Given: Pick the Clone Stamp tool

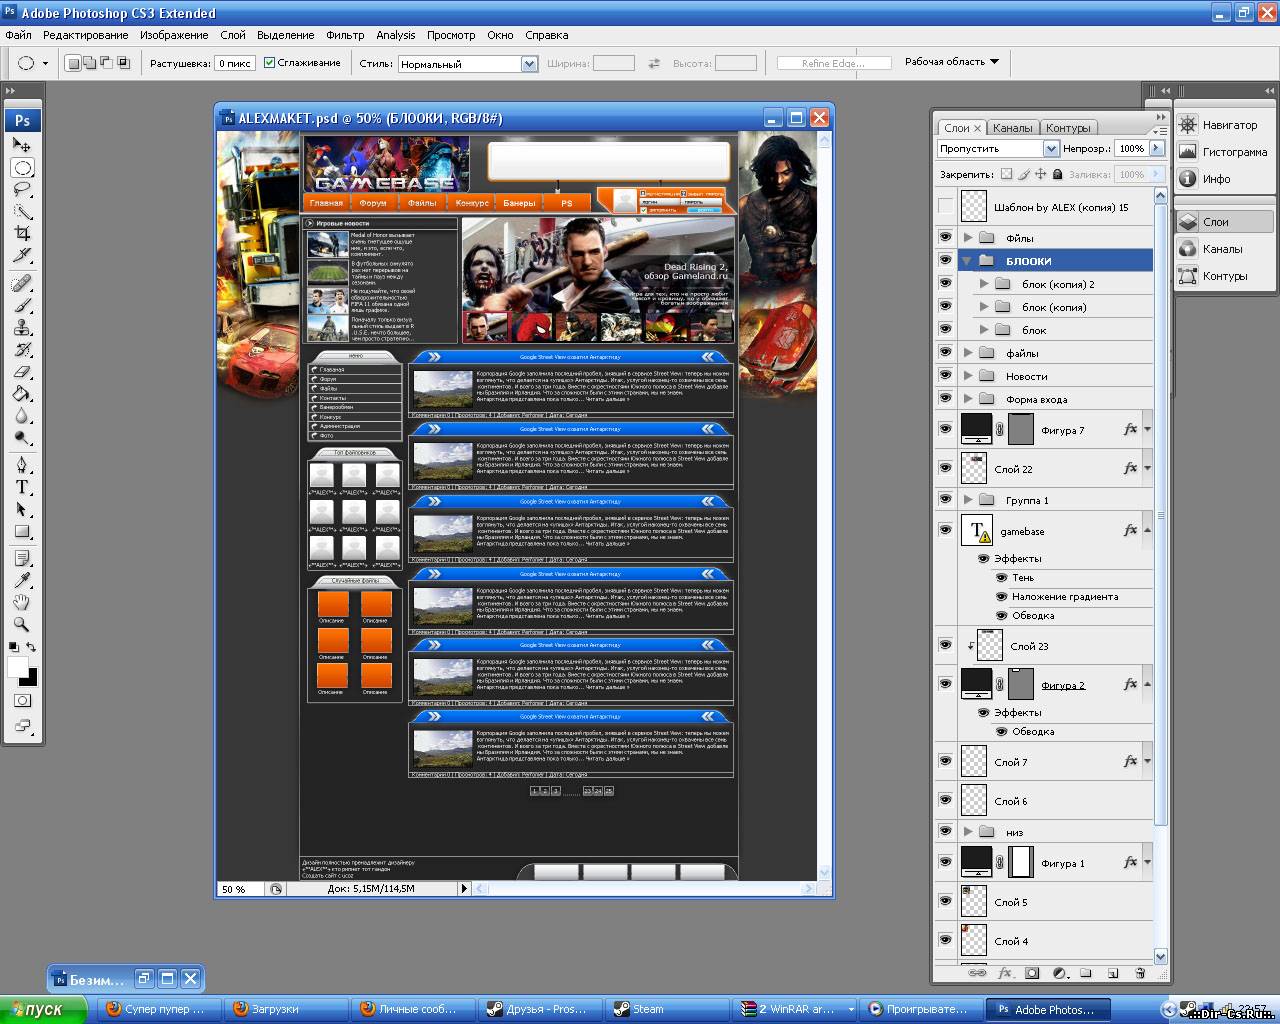Looking at the screenshot, I should (22, 328).
